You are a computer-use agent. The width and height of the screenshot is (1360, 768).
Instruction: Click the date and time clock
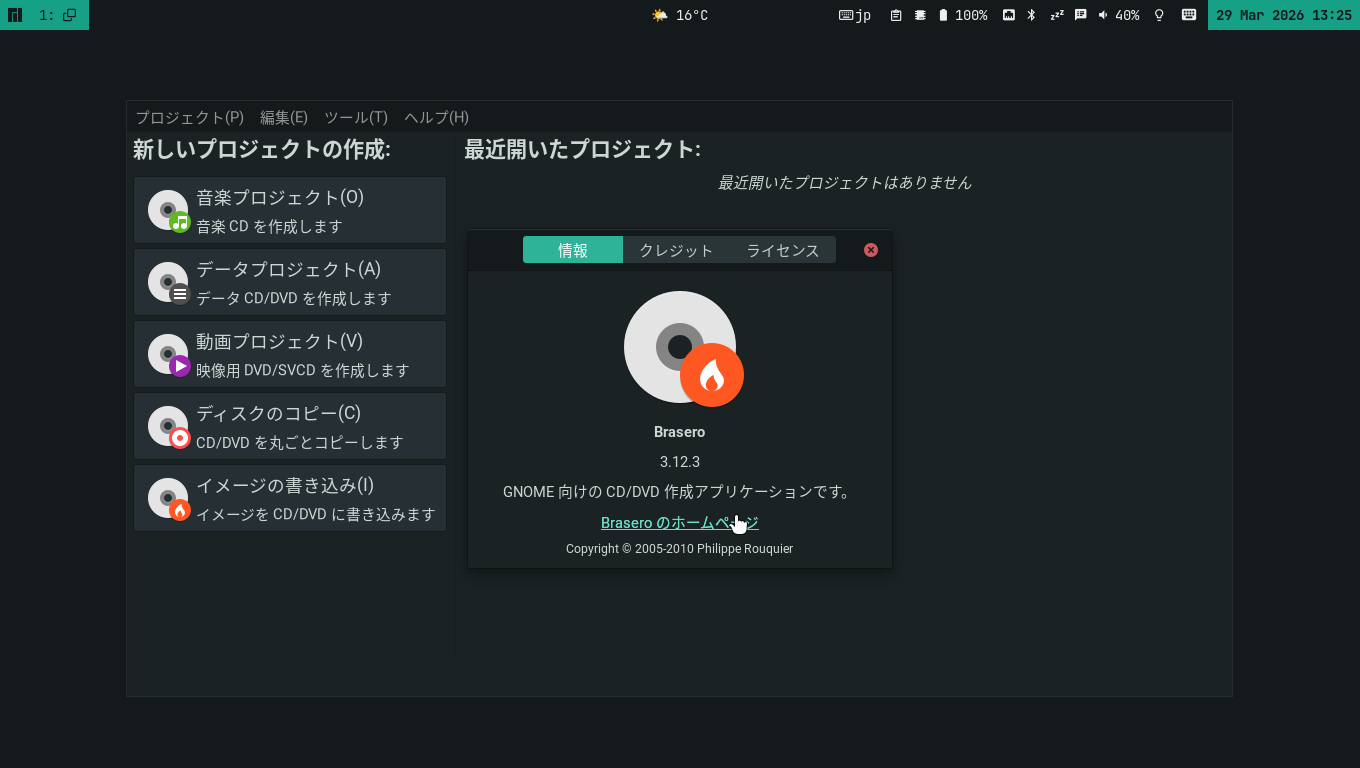[x=1284, y=15]
